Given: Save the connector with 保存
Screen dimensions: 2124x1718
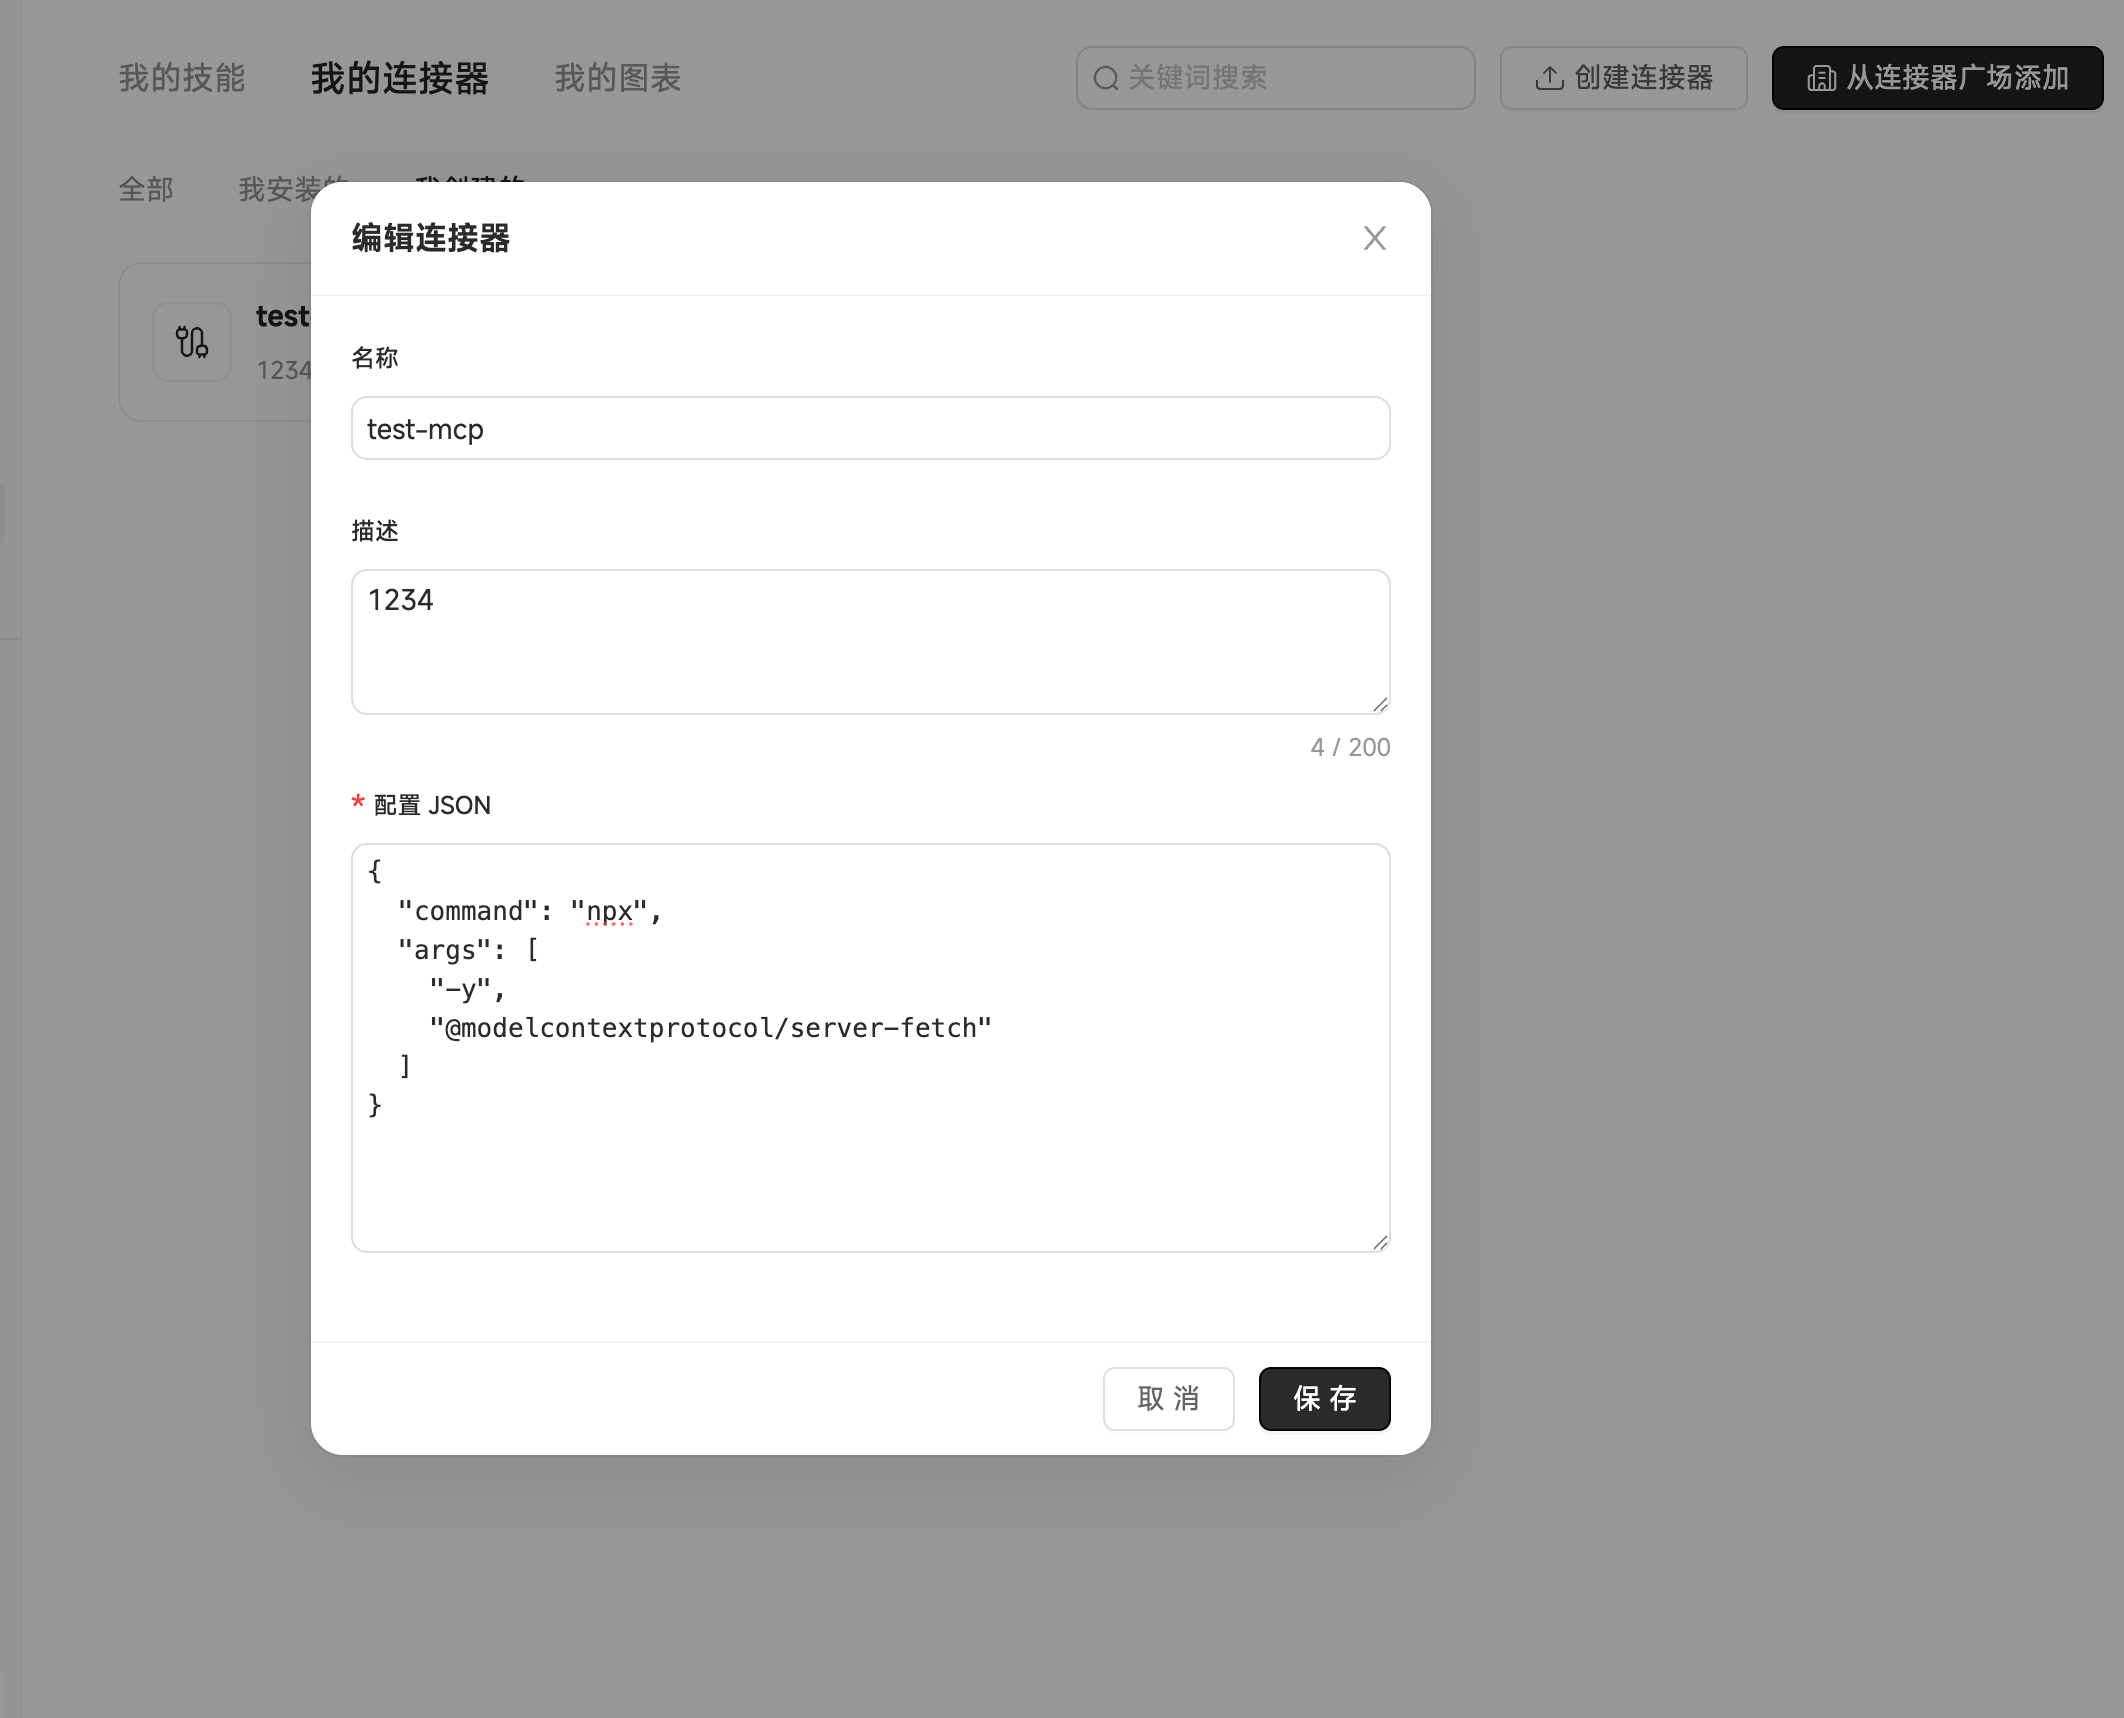Looking at the screenshot, I should coord(1324,1398).
